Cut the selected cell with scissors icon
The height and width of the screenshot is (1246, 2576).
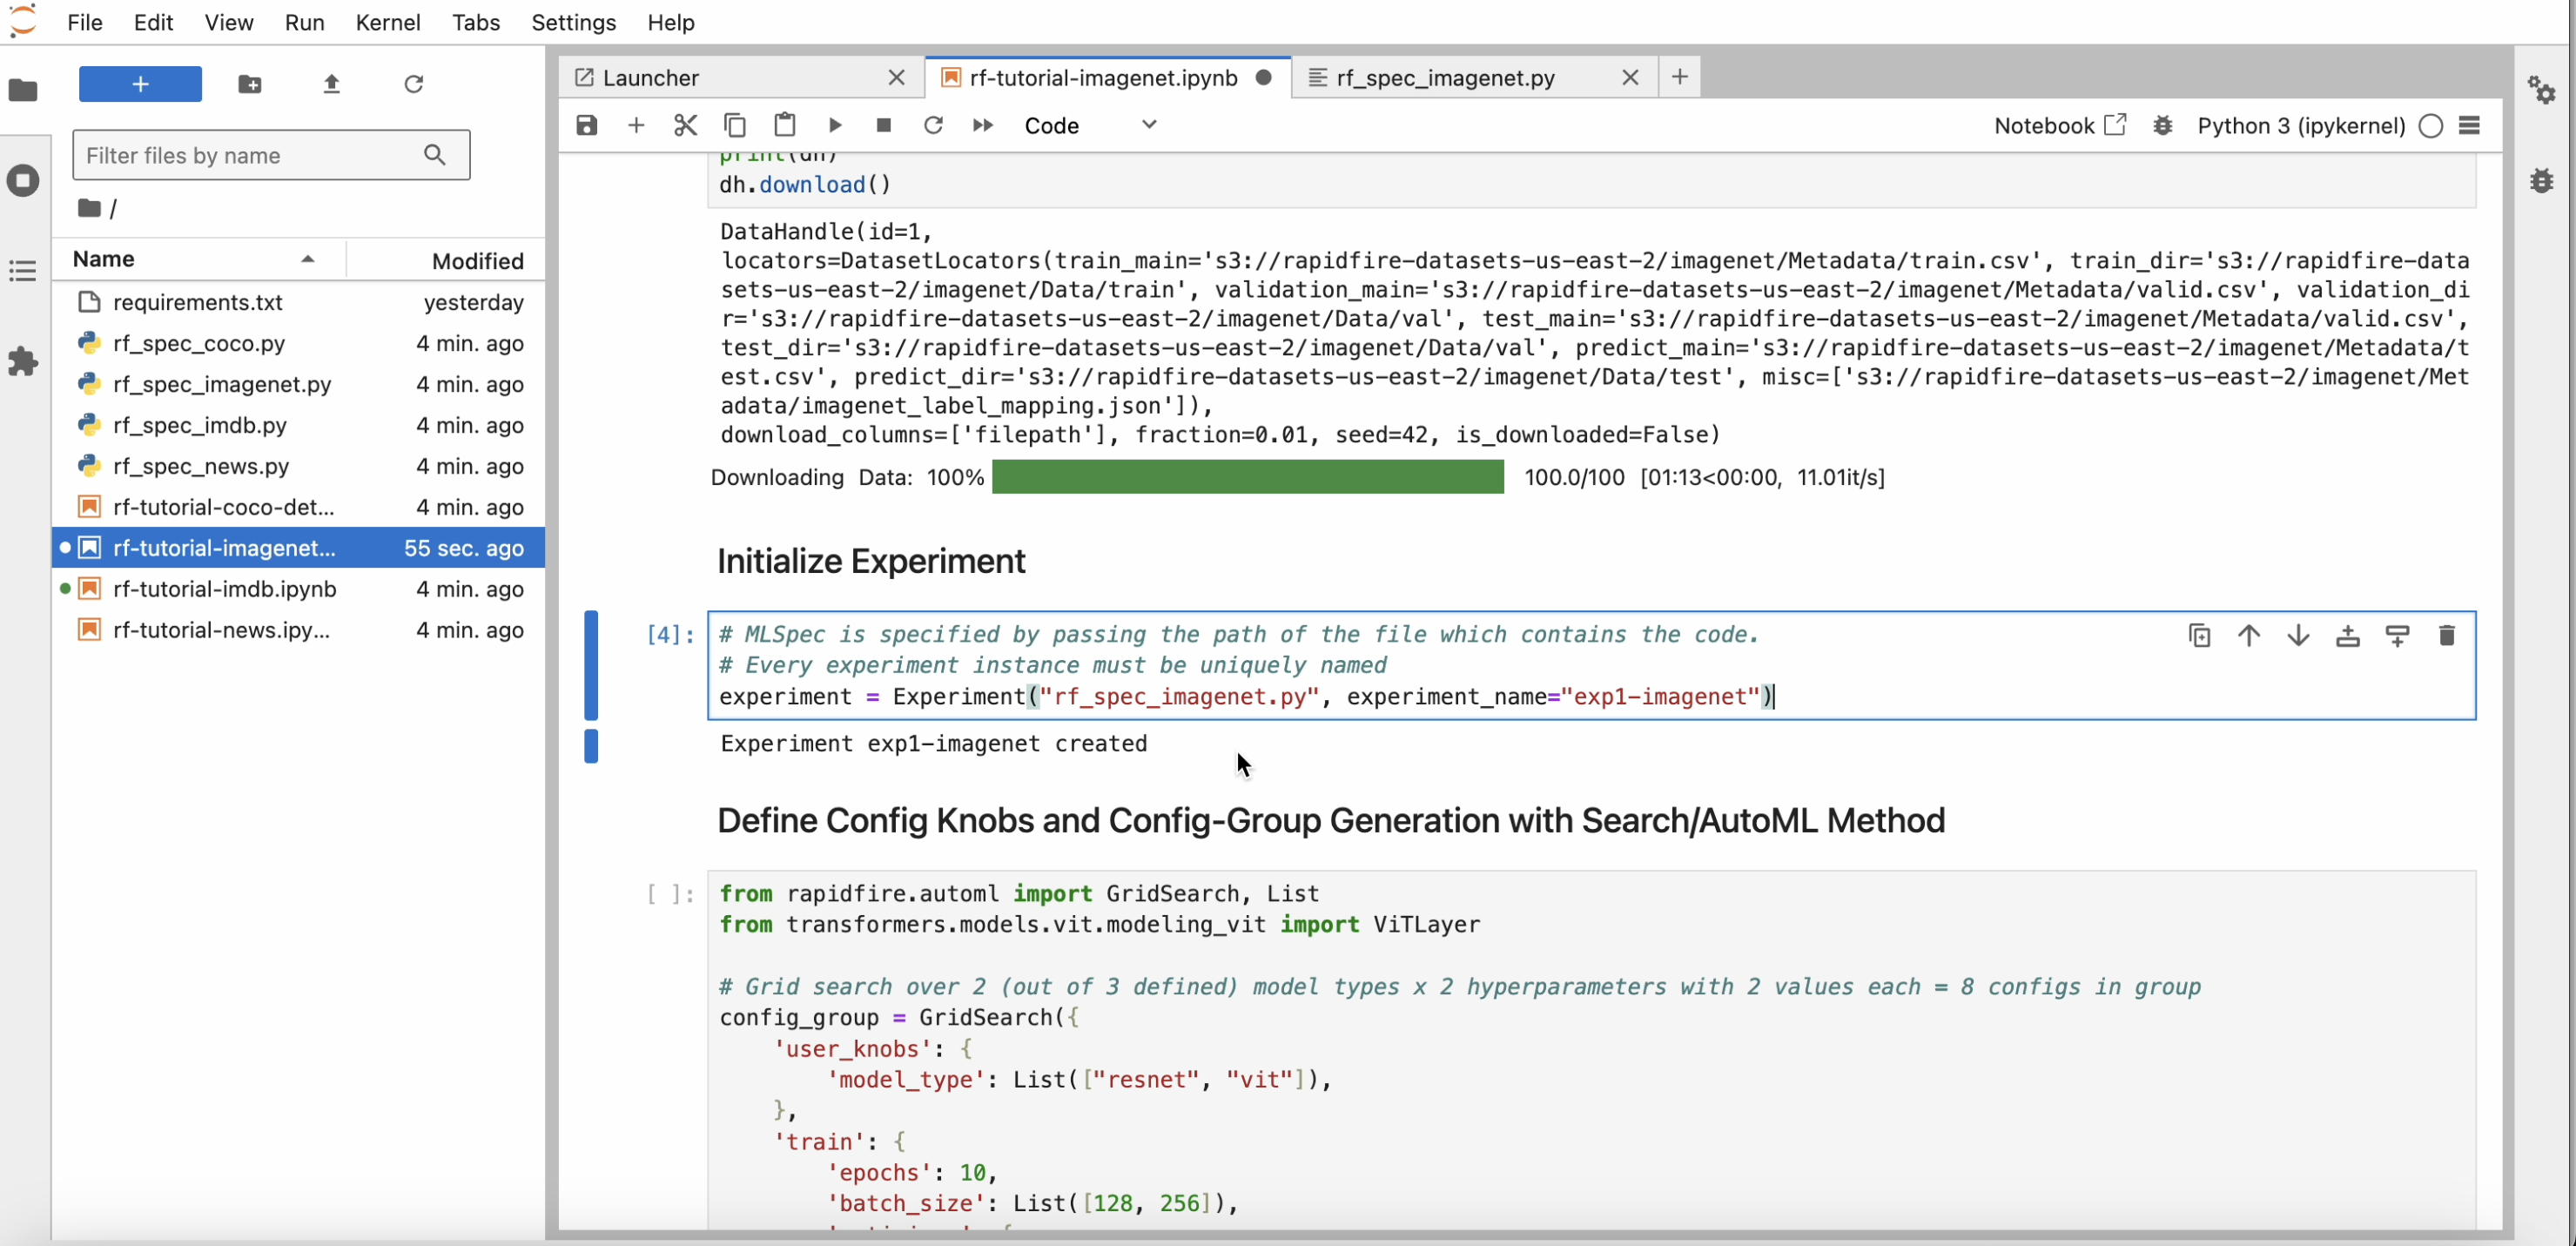coord(685,125)
